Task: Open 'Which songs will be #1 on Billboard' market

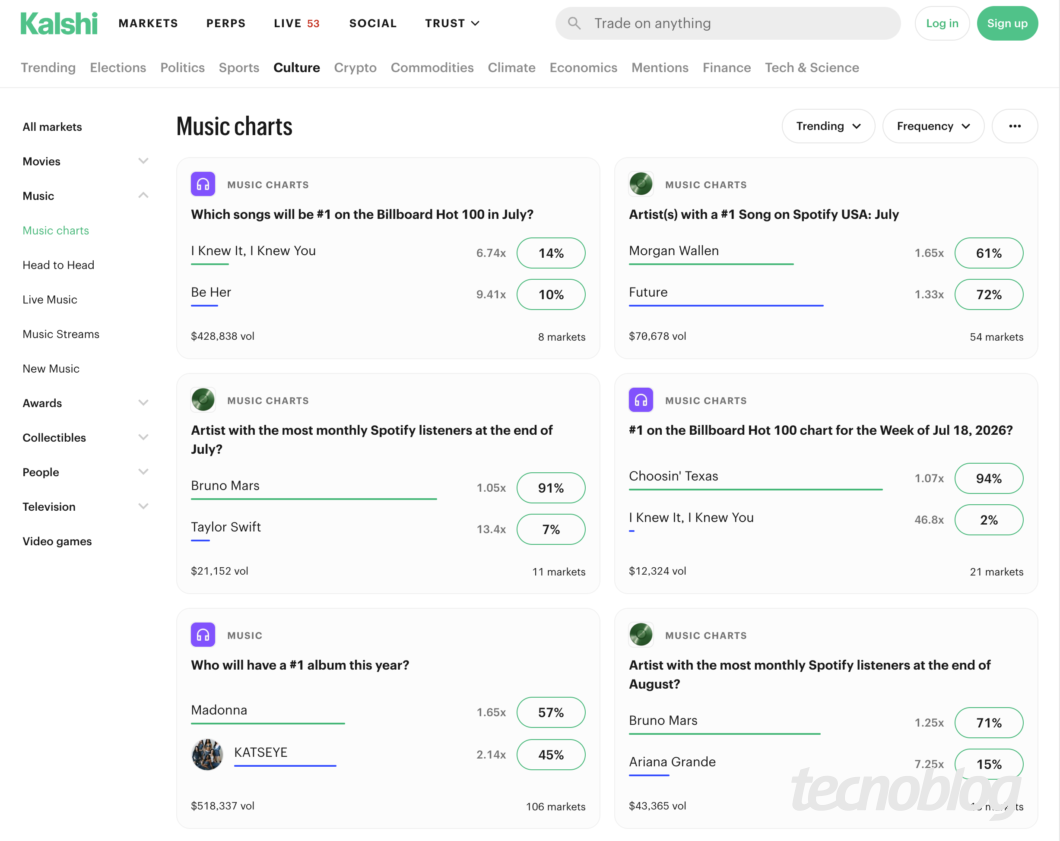Action: 362,214
